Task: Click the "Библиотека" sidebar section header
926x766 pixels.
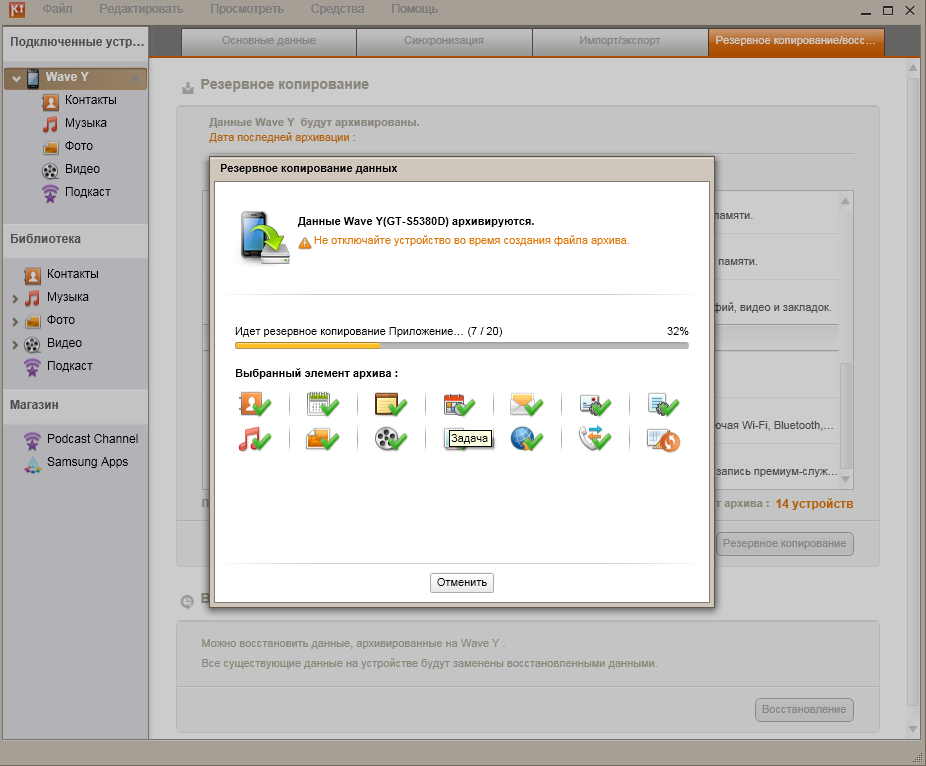Action: (45, 239)
